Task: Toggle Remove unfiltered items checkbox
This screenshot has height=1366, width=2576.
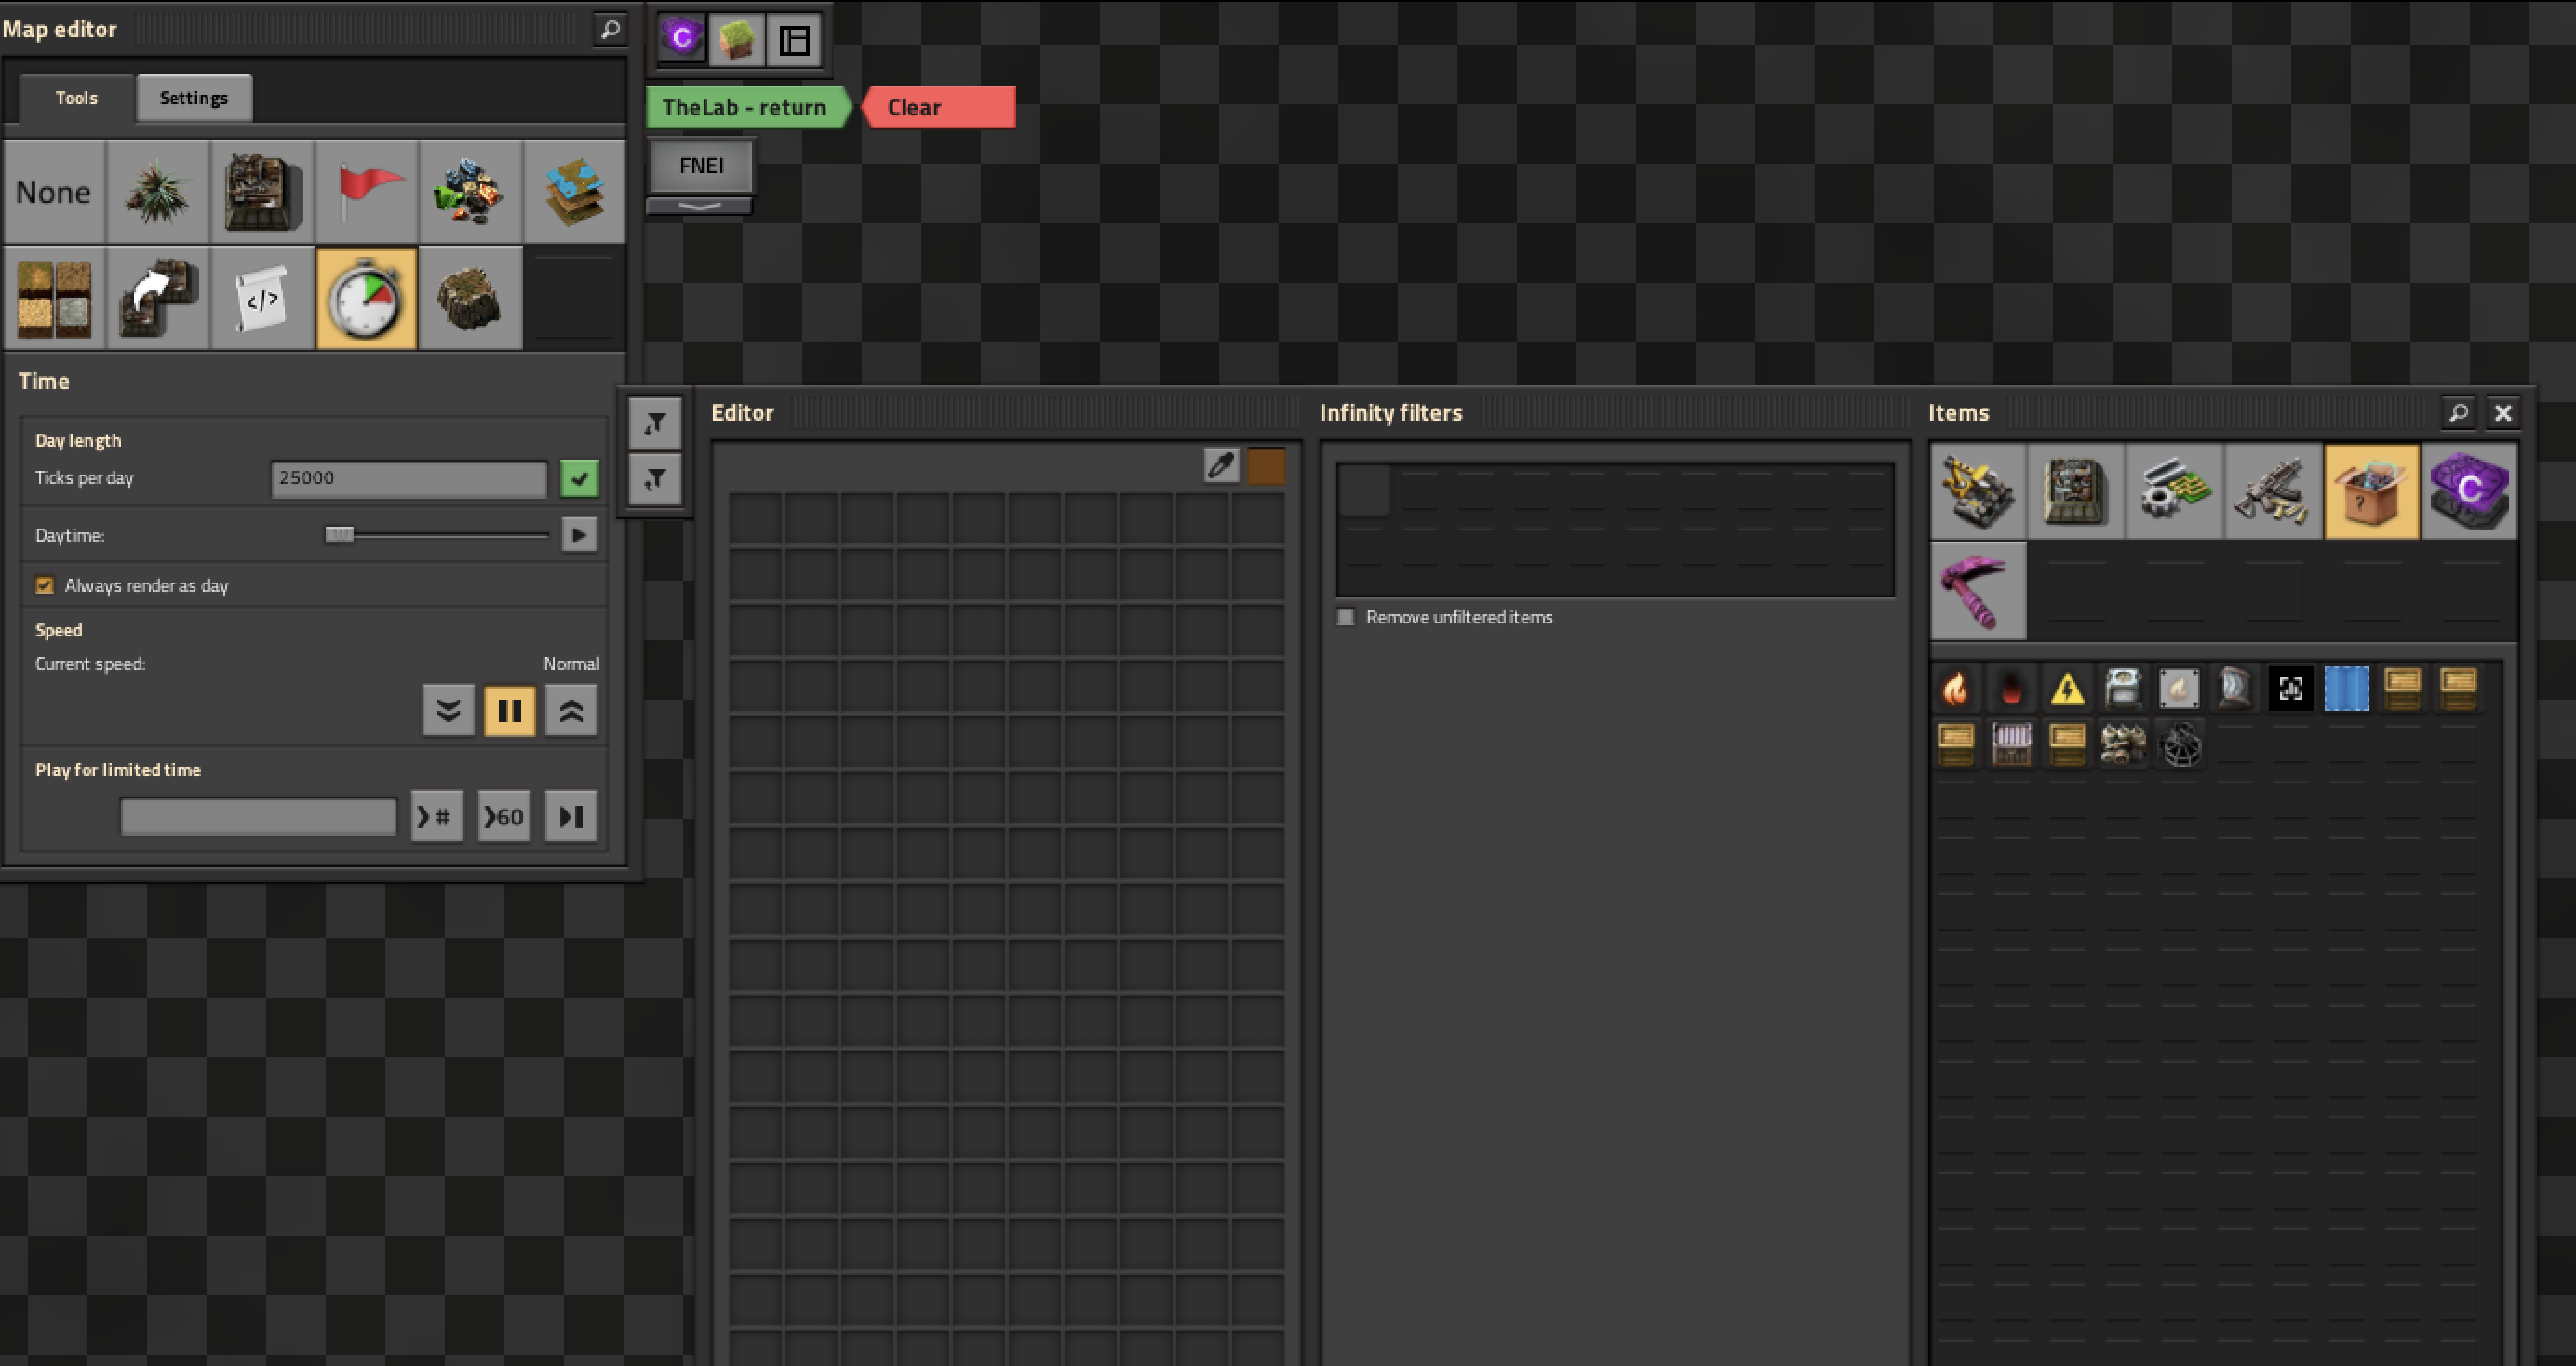Action: tap(1346, 617)
